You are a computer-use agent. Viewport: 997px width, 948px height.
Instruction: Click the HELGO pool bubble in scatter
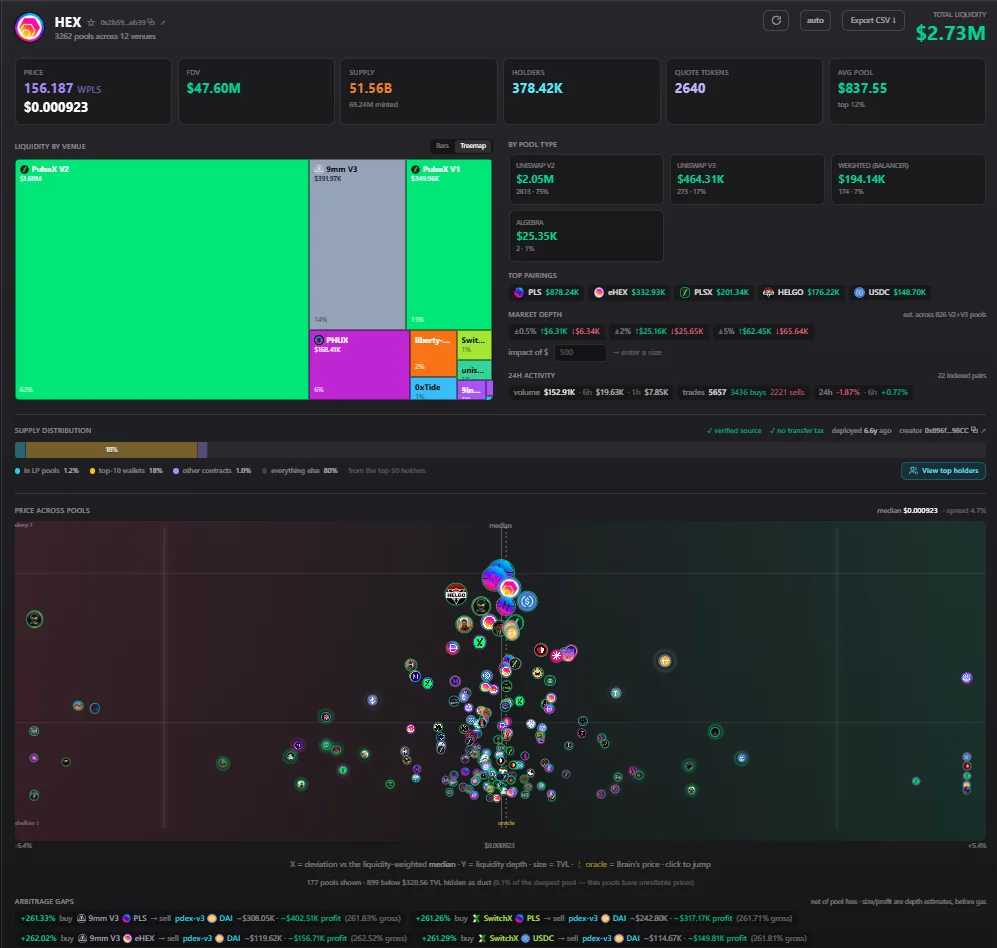tap(456, 594)
